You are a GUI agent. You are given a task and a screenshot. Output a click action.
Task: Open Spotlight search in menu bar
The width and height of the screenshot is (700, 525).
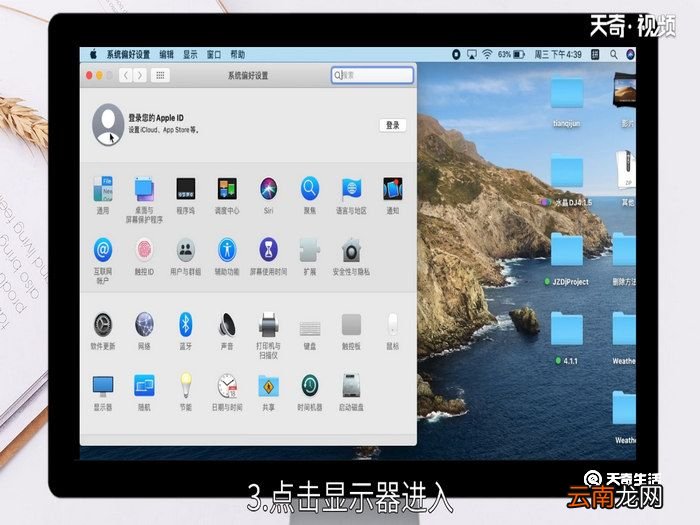click(614, 54)
